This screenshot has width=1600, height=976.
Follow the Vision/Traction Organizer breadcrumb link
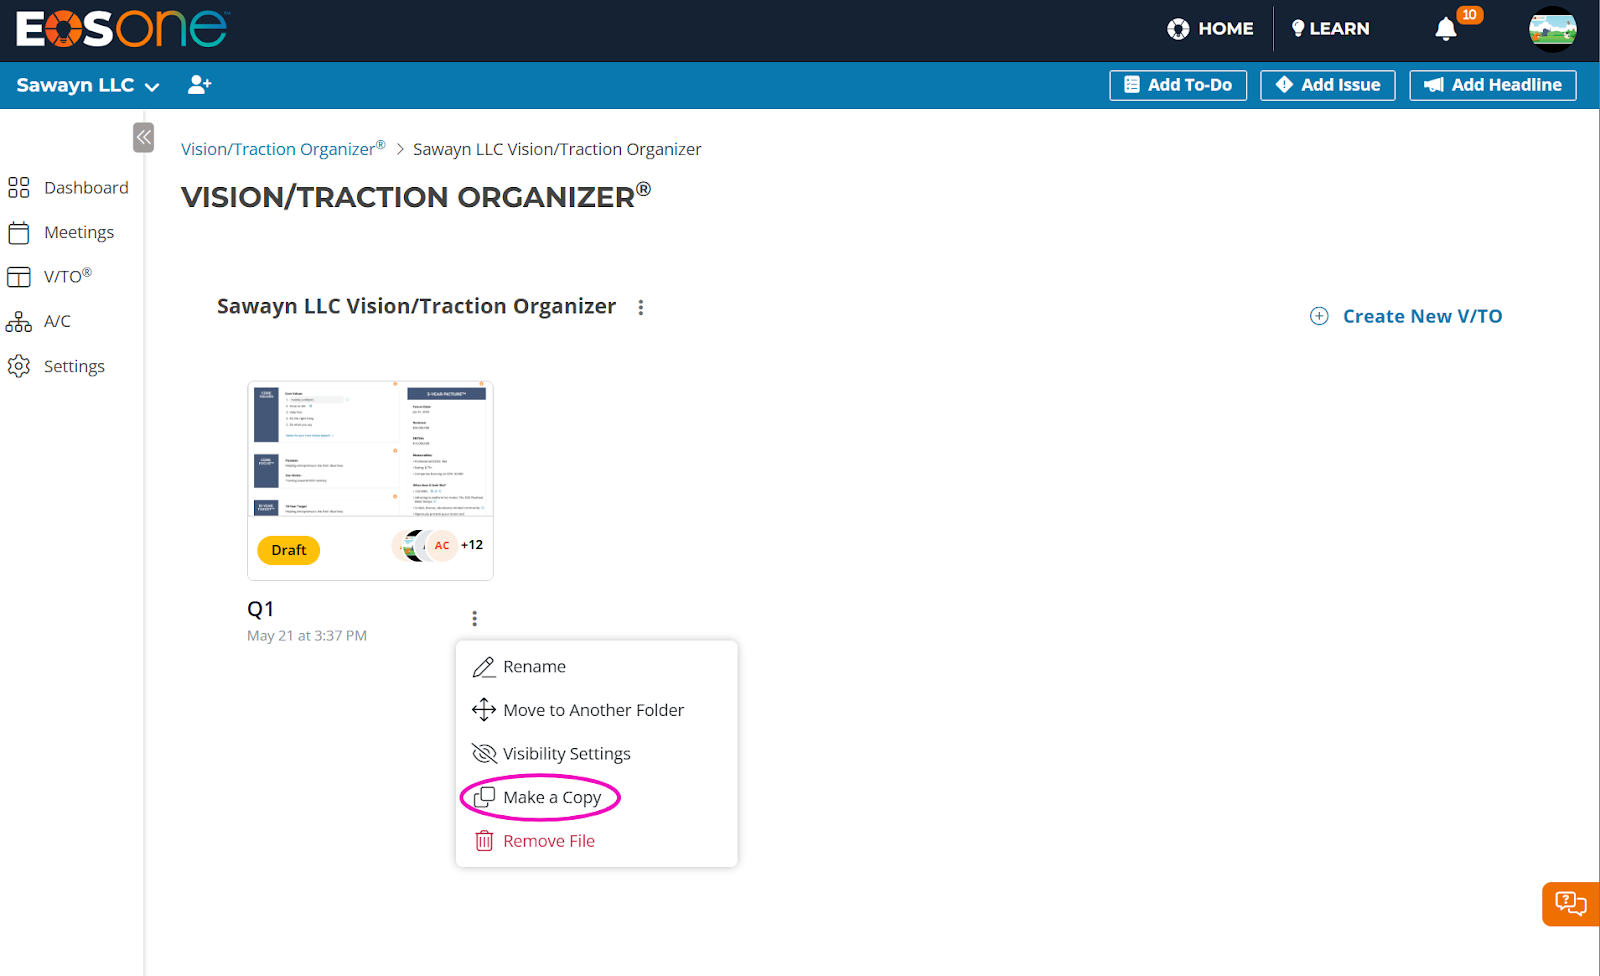282,148
